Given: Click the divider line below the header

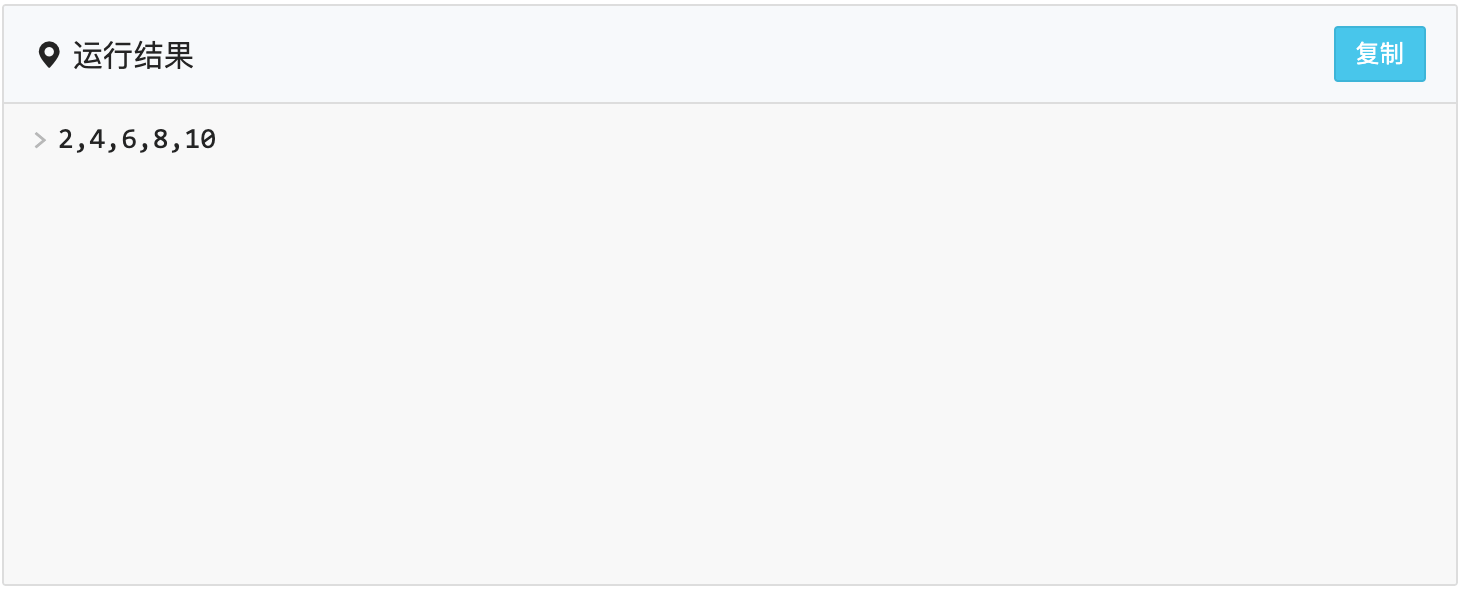Looking at the screenshot, I should coord(730,103).
